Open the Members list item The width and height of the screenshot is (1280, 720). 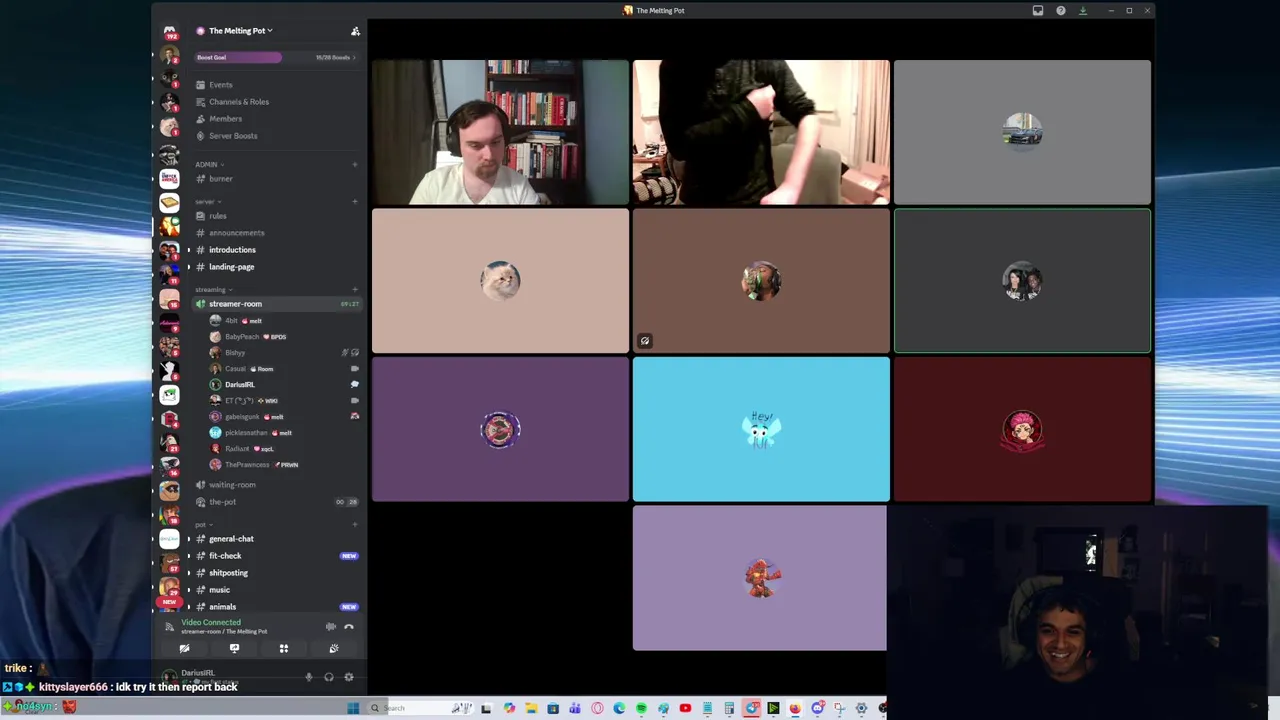225,119
